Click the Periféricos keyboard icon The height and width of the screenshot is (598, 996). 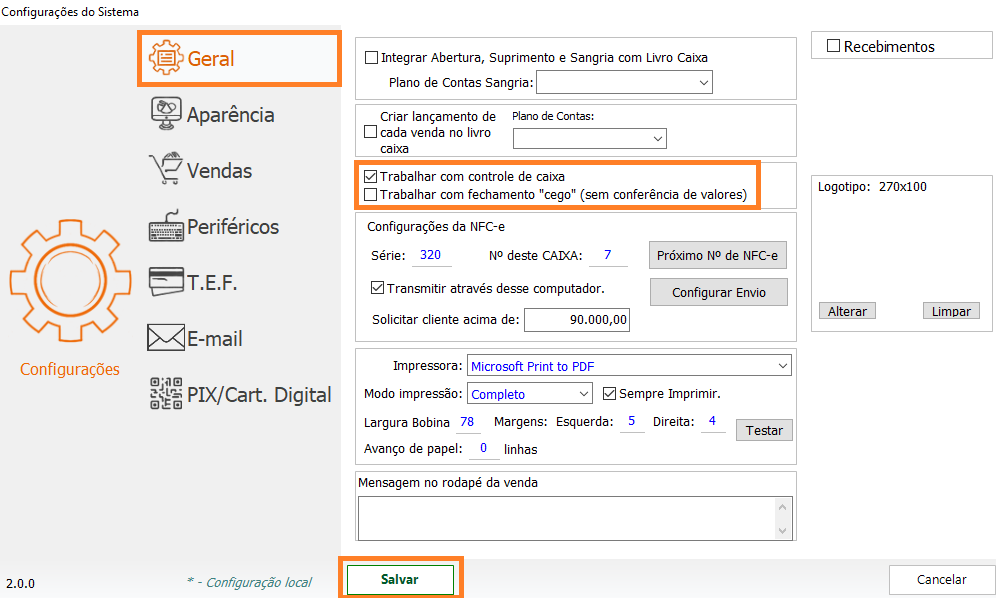(x=166, y=226)
